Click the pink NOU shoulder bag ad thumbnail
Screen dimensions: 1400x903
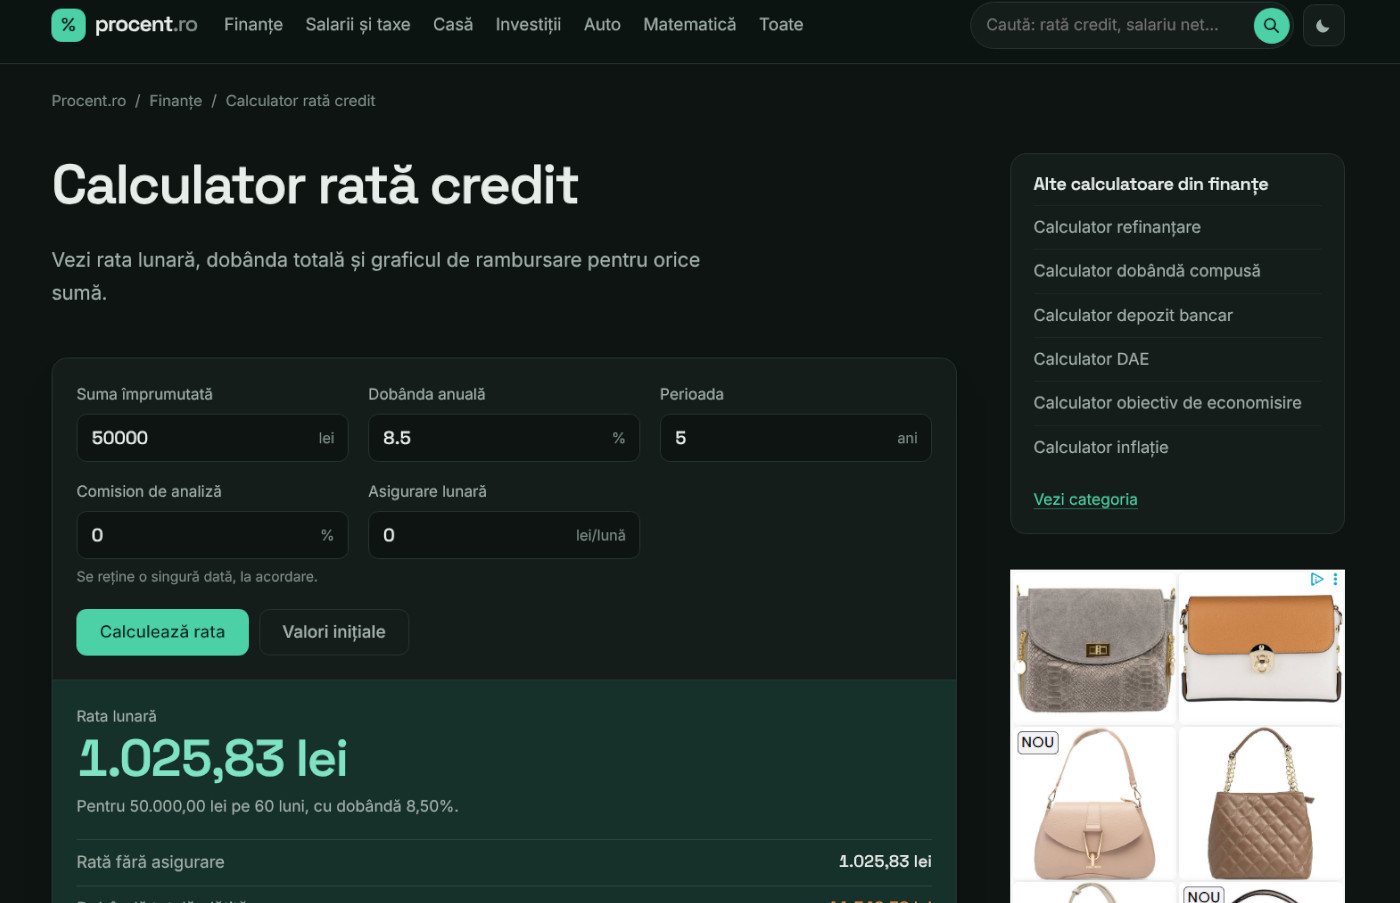pos(1094,803)
